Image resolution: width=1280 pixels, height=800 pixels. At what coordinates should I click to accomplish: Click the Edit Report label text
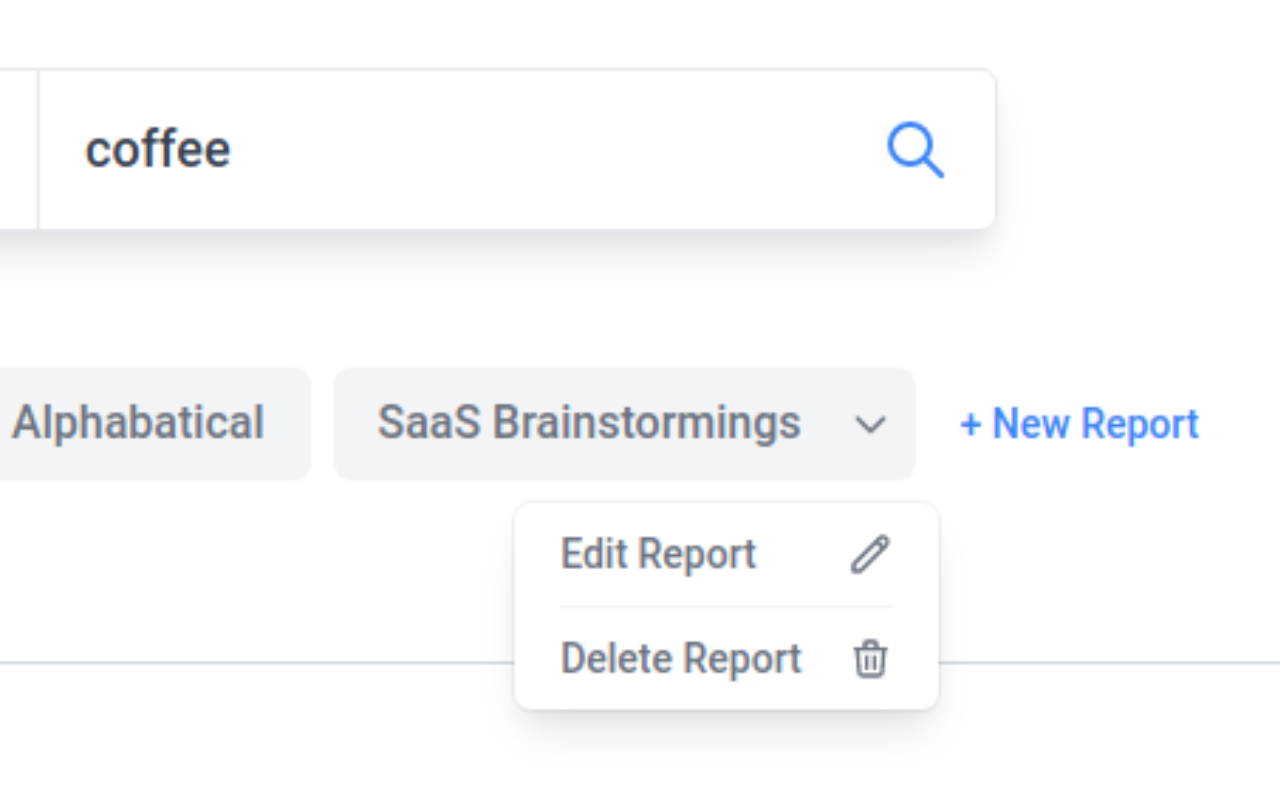click(658, 554)
